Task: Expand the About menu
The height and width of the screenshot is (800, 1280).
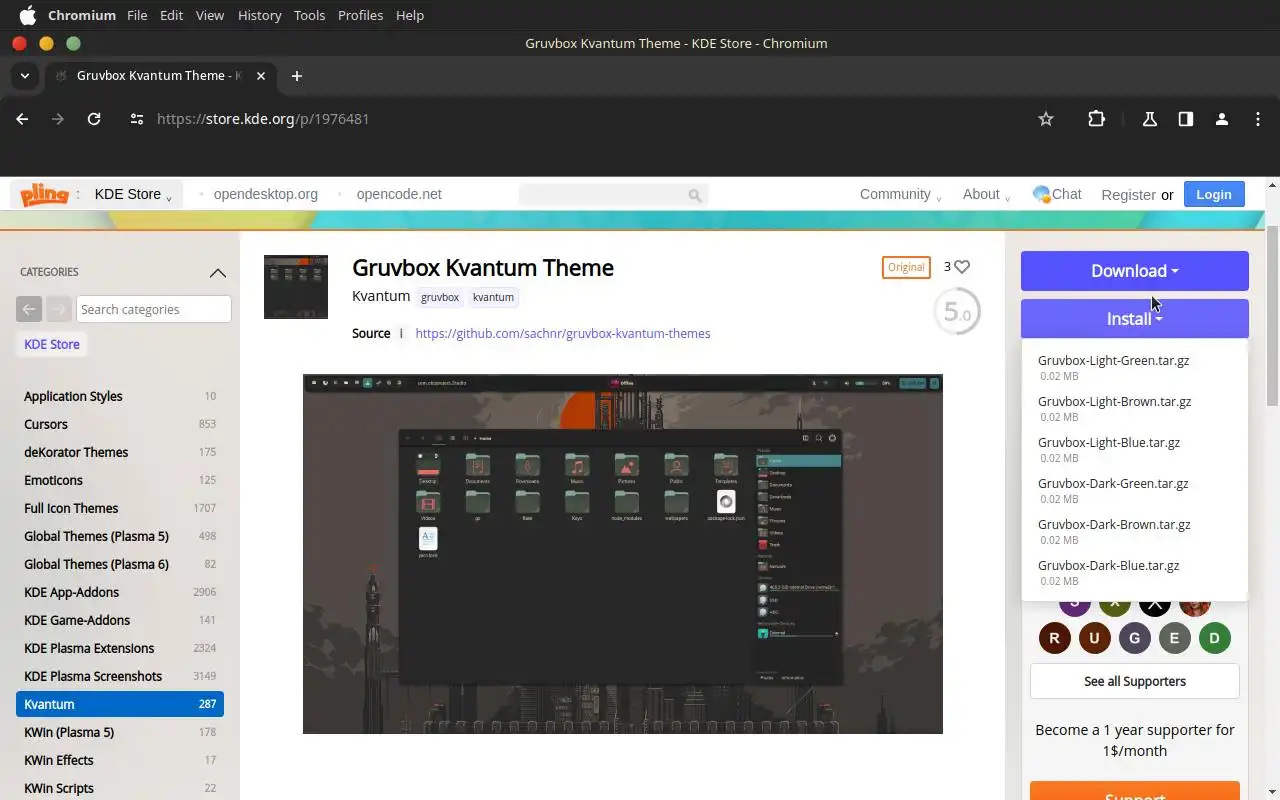Action: coord(986,194)
